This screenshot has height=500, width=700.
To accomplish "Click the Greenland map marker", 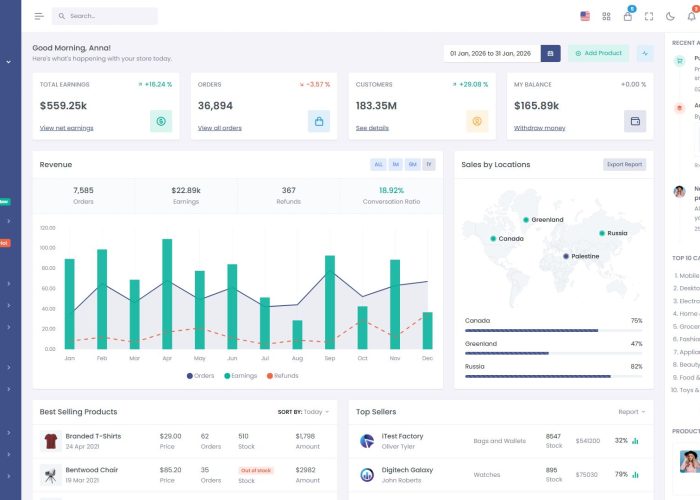I will 526,220.
